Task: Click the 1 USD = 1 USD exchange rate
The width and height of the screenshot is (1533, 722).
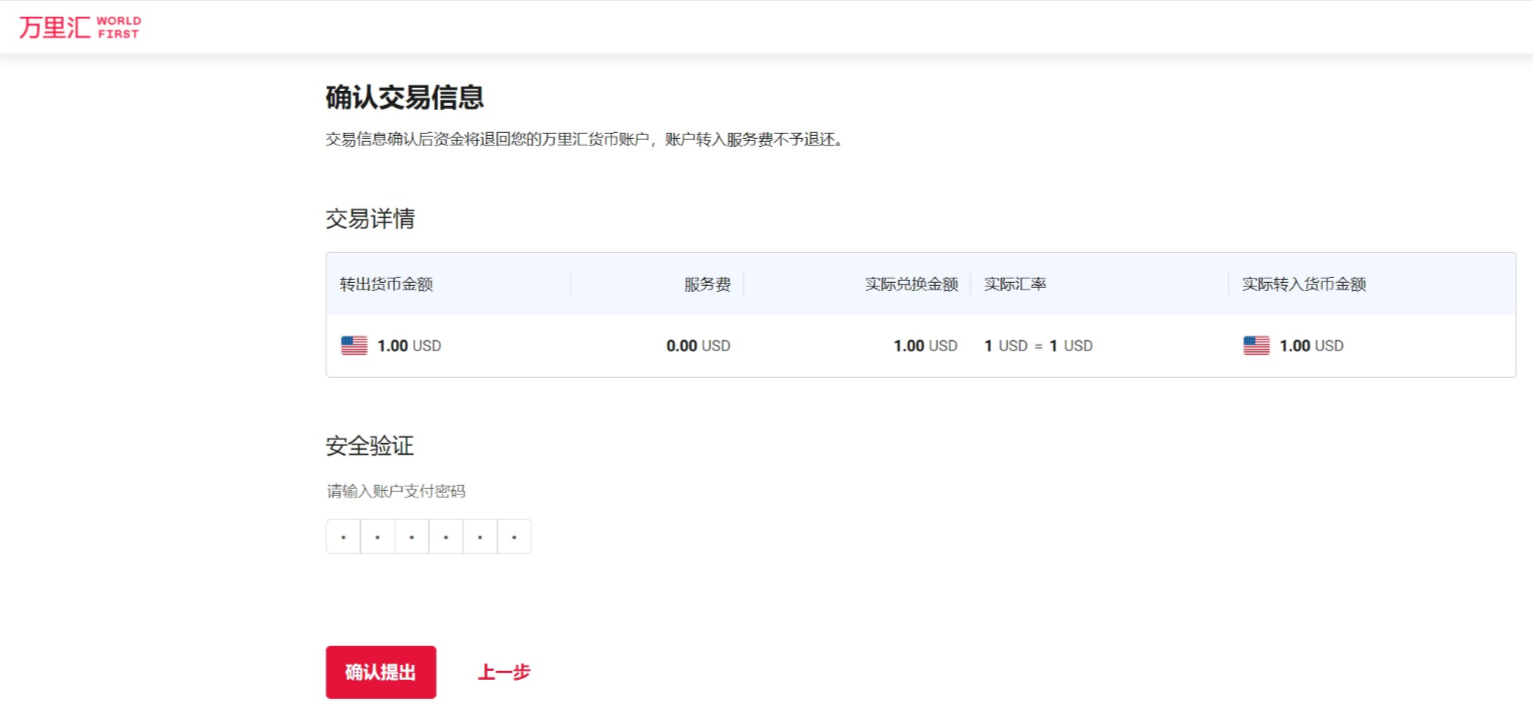Action: pos(1038,346)
